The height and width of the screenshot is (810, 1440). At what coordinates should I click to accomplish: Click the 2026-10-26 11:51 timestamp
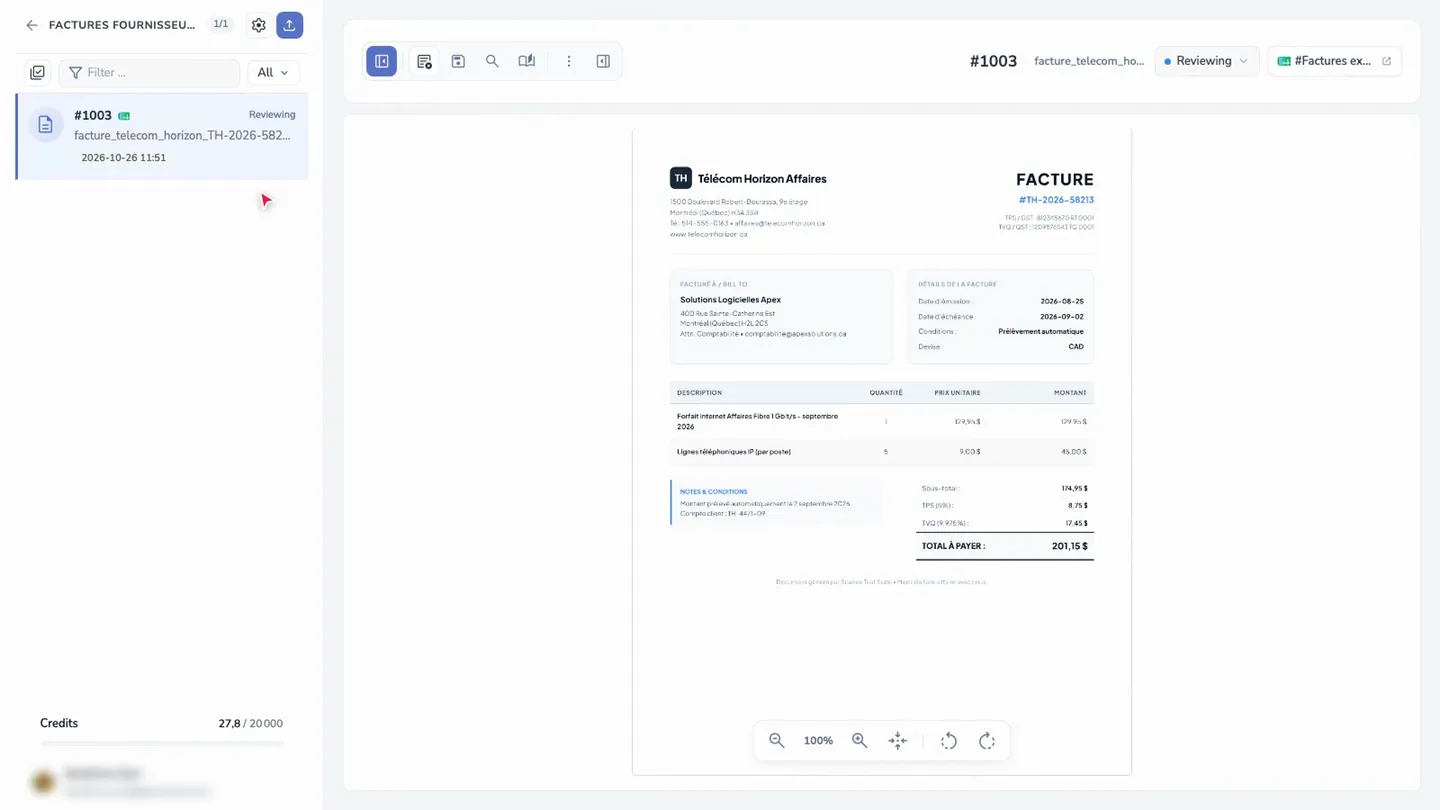coord(124,158)
